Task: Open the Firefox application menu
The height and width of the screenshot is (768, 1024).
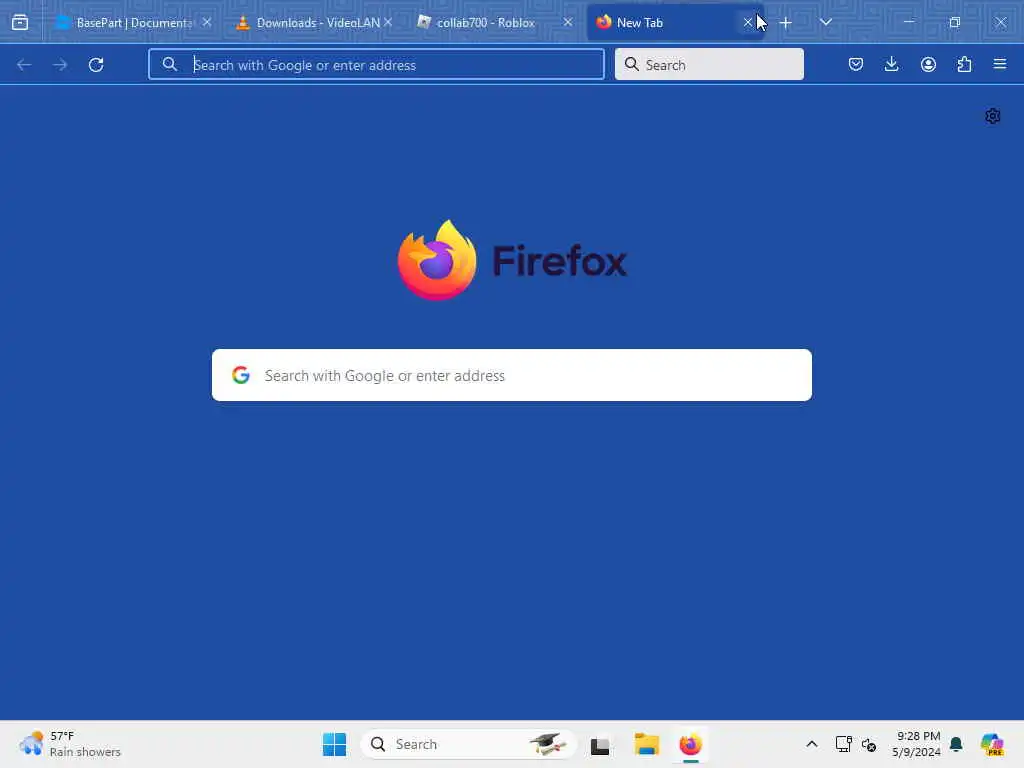Action: [x=1000, y=64]
